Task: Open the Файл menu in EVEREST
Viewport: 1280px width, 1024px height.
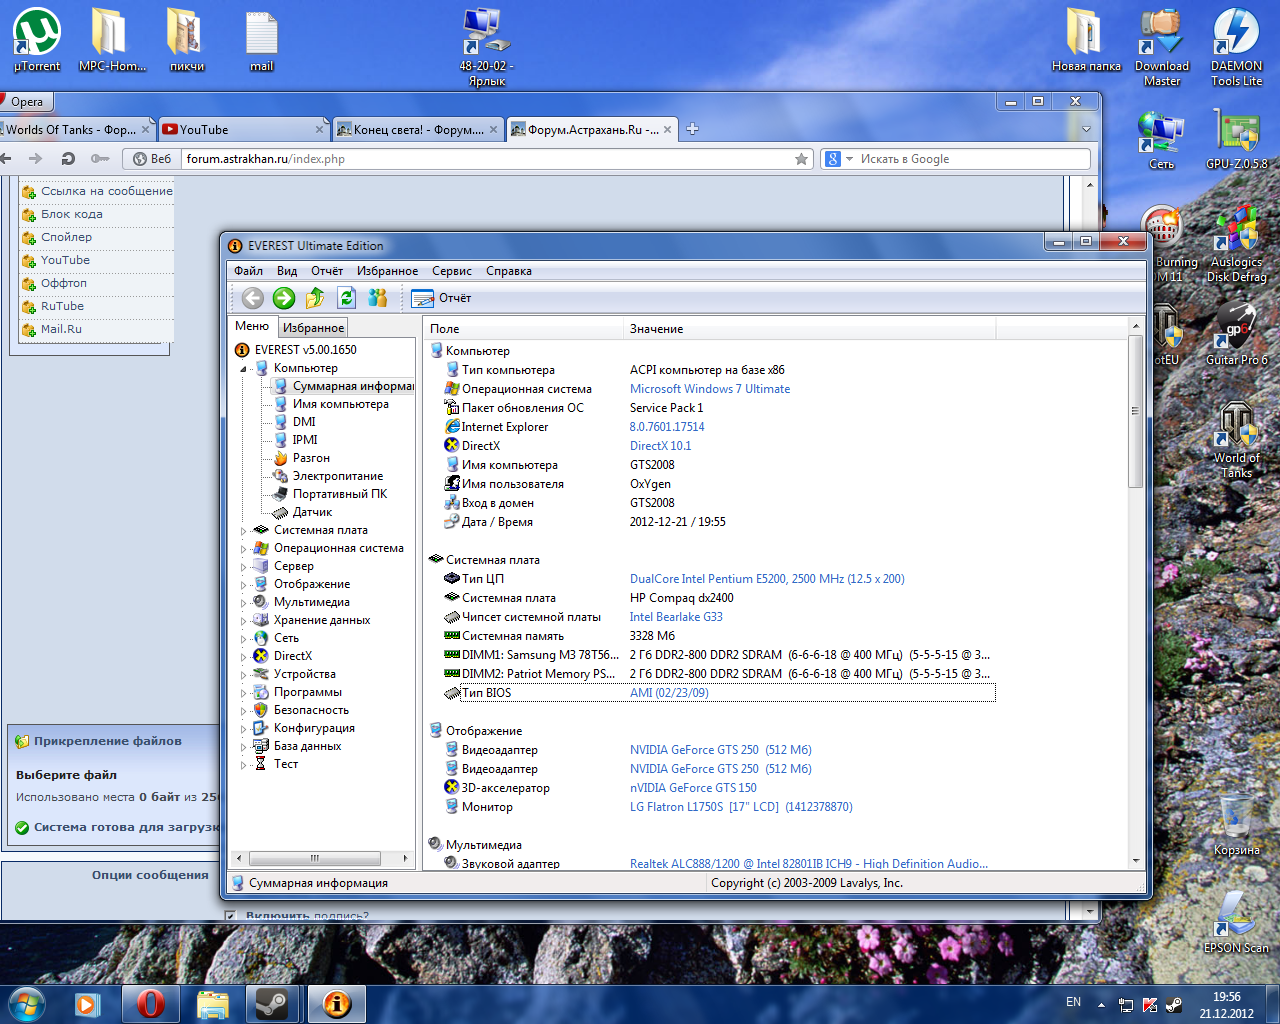Action: tap(248, 271)
